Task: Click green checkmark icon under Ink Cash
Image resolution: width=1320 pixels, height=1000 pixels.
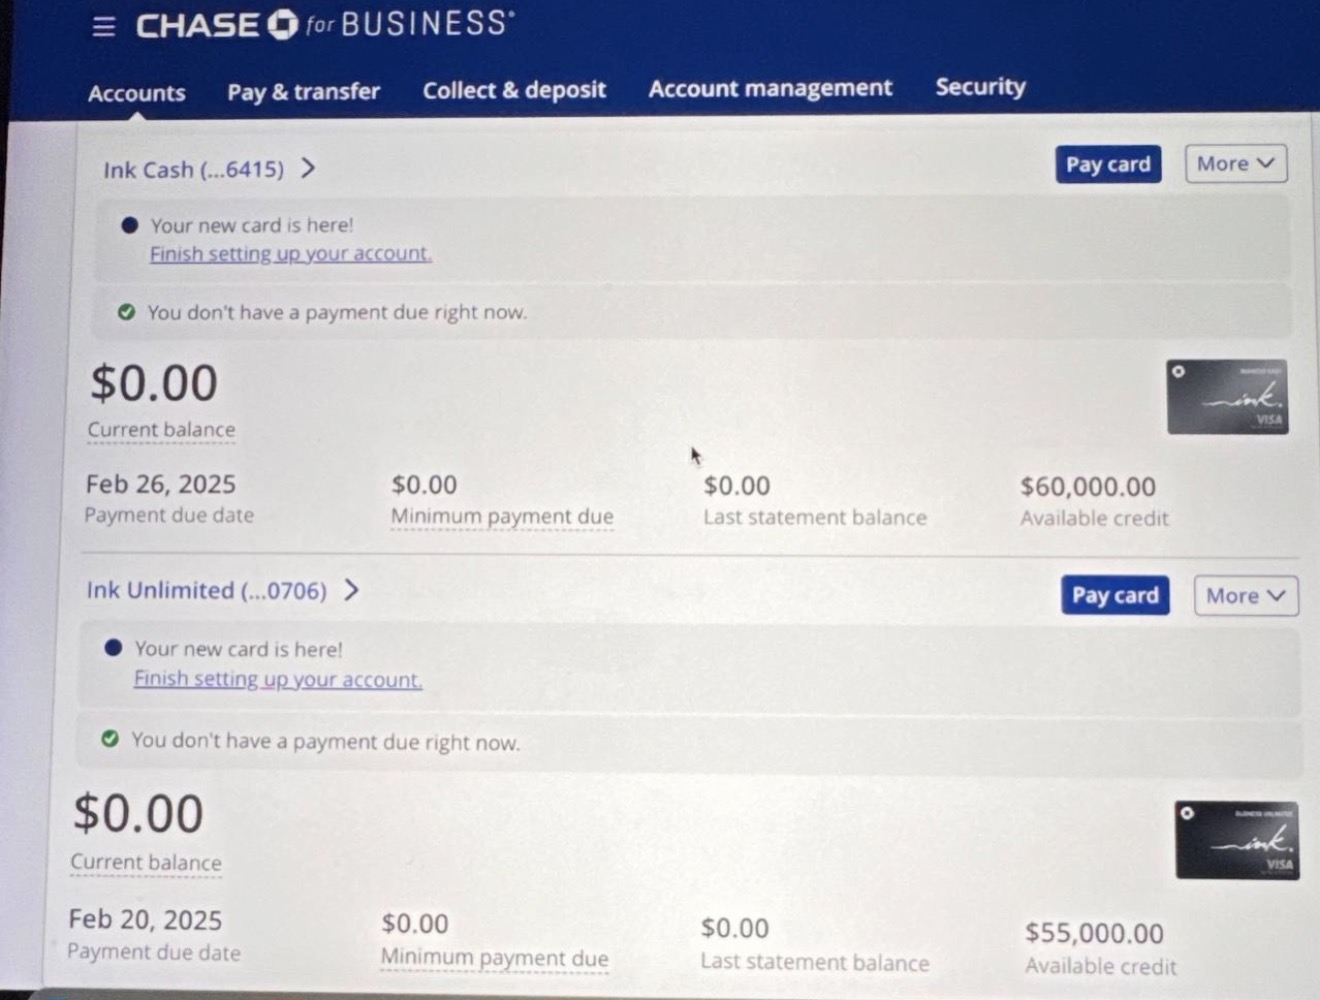Action: click(x=126, y=312)
